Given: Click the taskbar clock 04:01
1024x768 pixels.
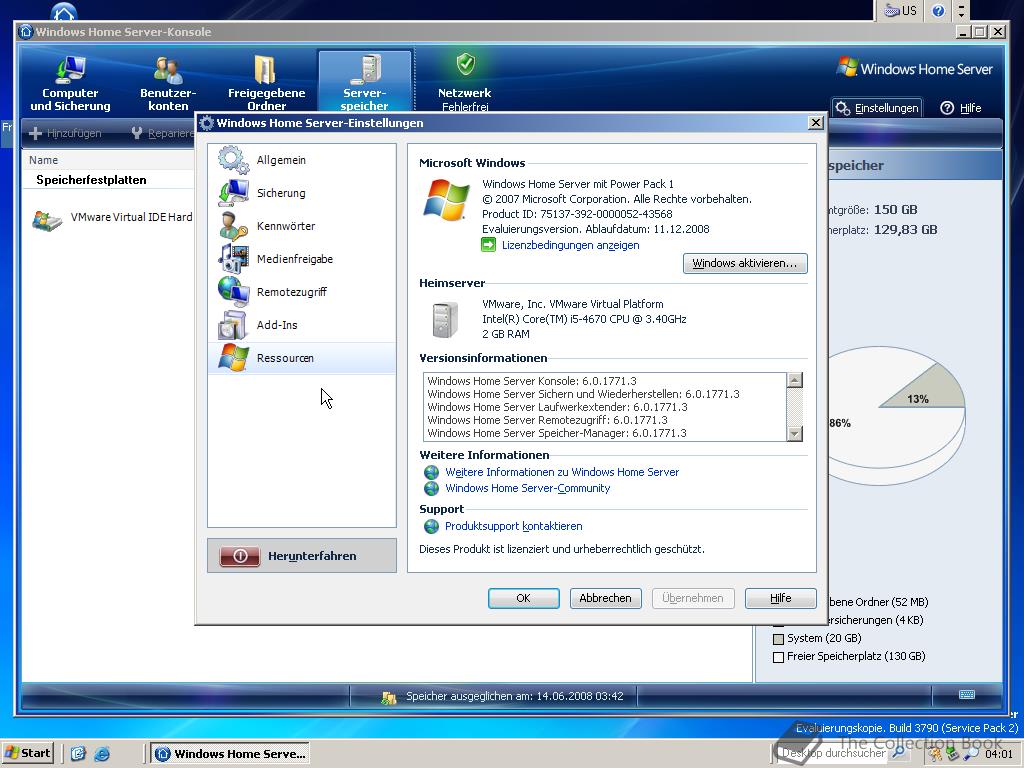Looking at the screenshot, I should coord(999,754).
